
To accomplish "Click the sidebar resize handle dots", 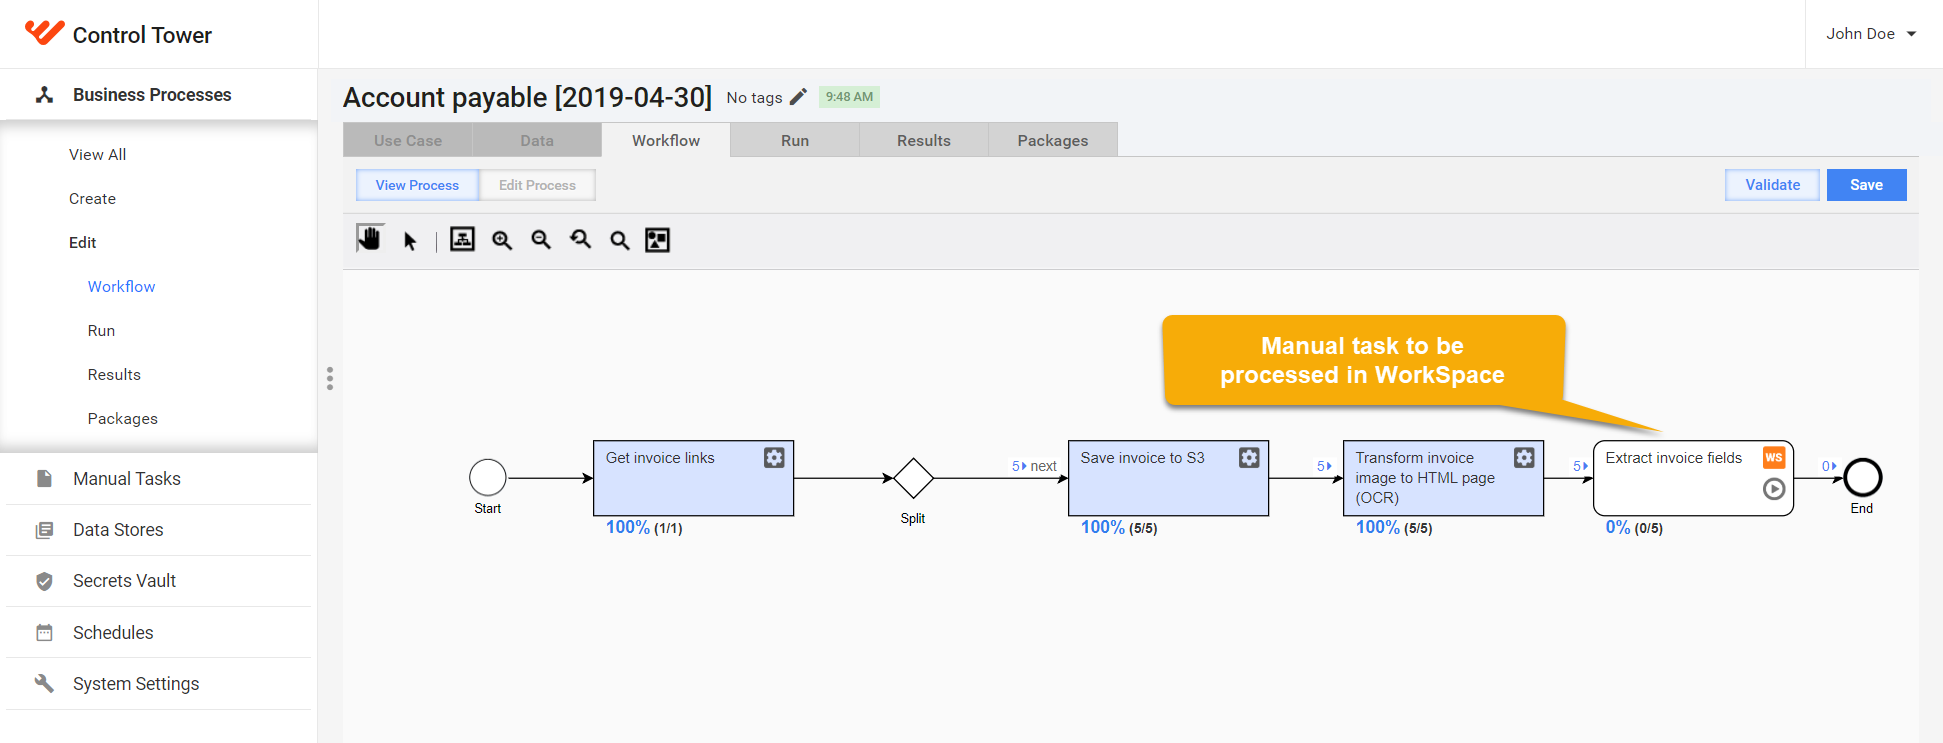I will pos(330,378).
